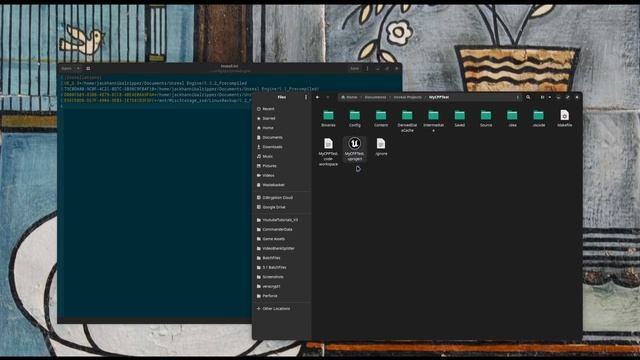The image size is (640, 360).
Task: Click Save button in text editor
Action: (x=355, y=69)
